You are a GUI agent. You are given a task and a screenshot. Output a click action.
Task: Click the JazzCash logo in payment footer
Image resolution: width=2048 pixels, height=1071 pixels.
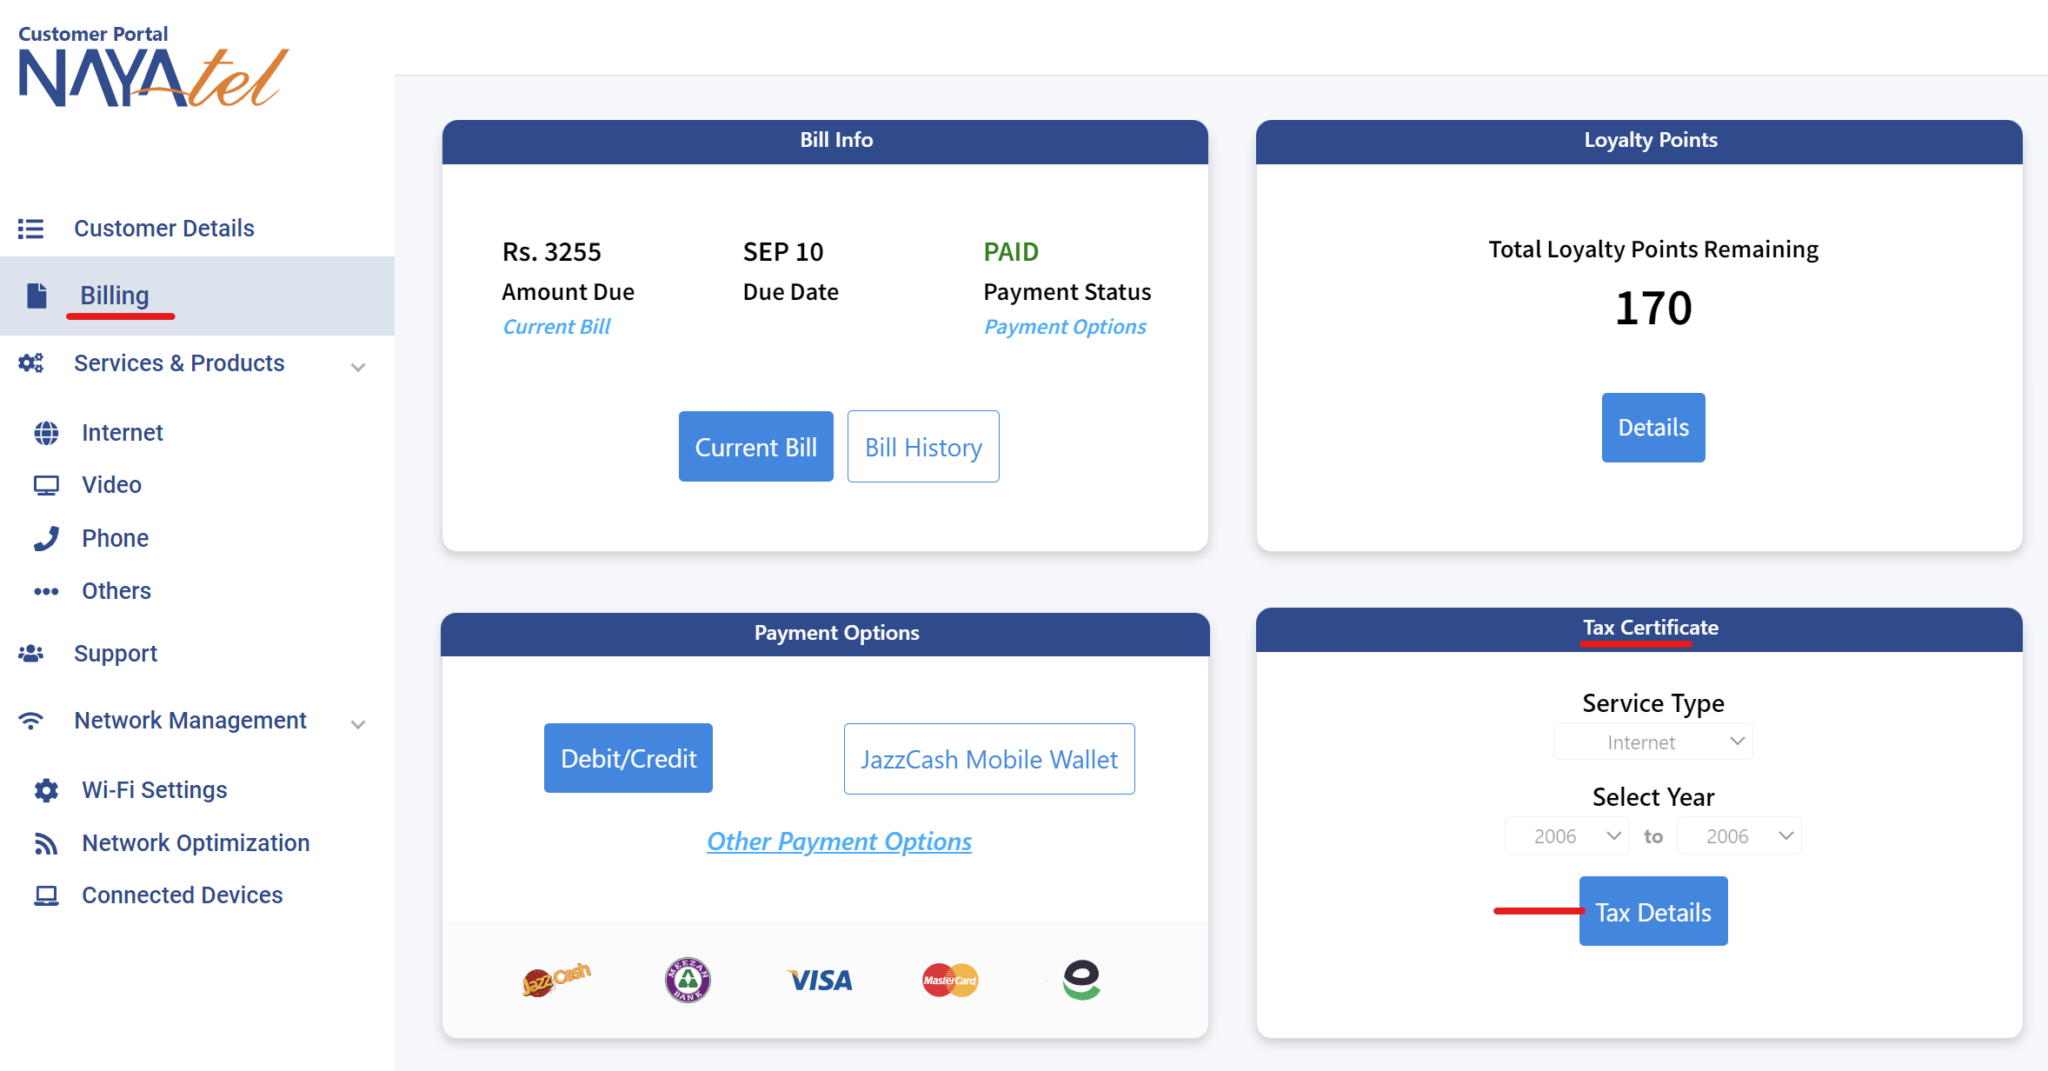(x=556, y=980)
